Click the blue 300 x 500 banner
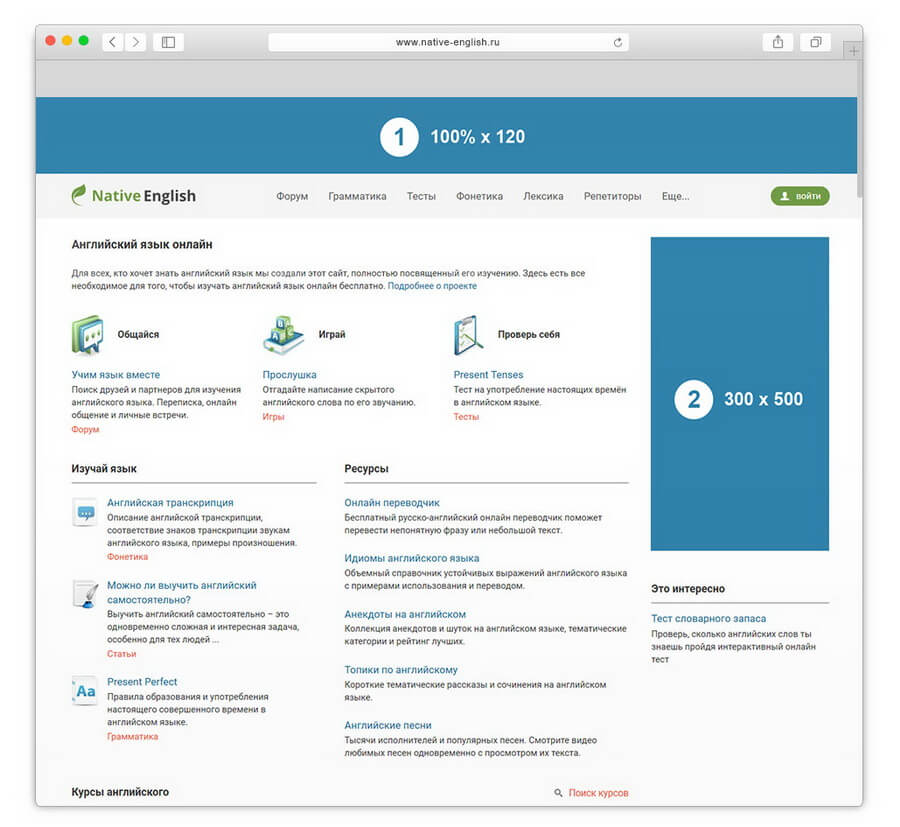900x827 pixels. click(x=739, y=394)
